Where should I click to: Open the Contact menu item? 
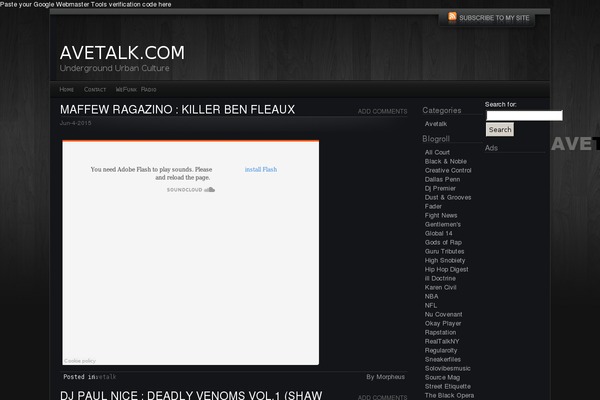pyautogui.click(x=95, y=90)
